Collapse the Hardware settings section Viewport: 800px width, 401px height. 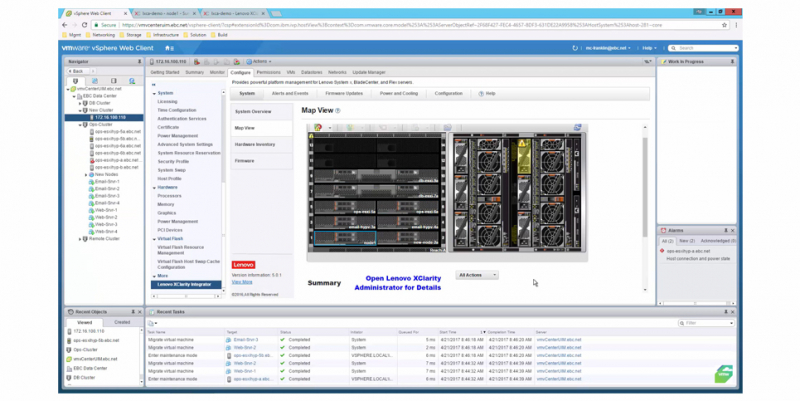tap(154, 188)
